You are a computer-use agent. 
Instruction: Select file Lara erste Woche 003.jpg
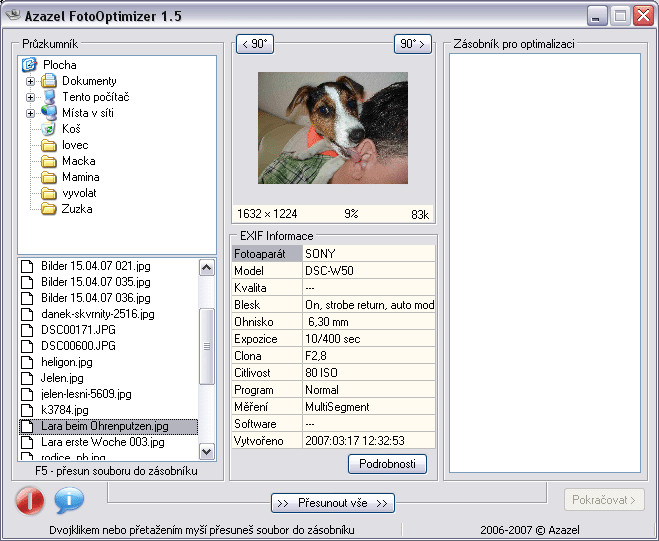(x=103, y=442)
